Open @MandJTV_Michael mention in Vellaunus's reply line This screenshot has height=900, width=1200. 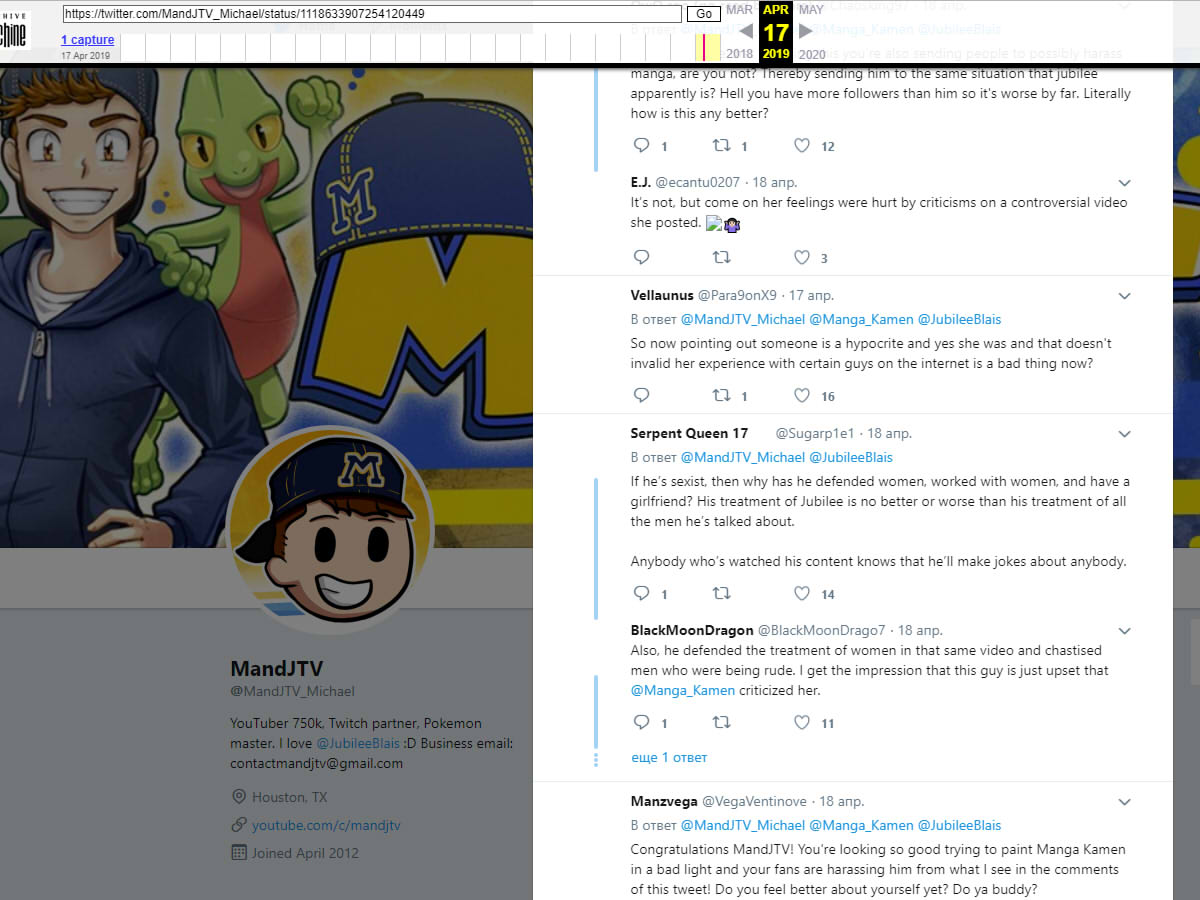pos(743,319)
